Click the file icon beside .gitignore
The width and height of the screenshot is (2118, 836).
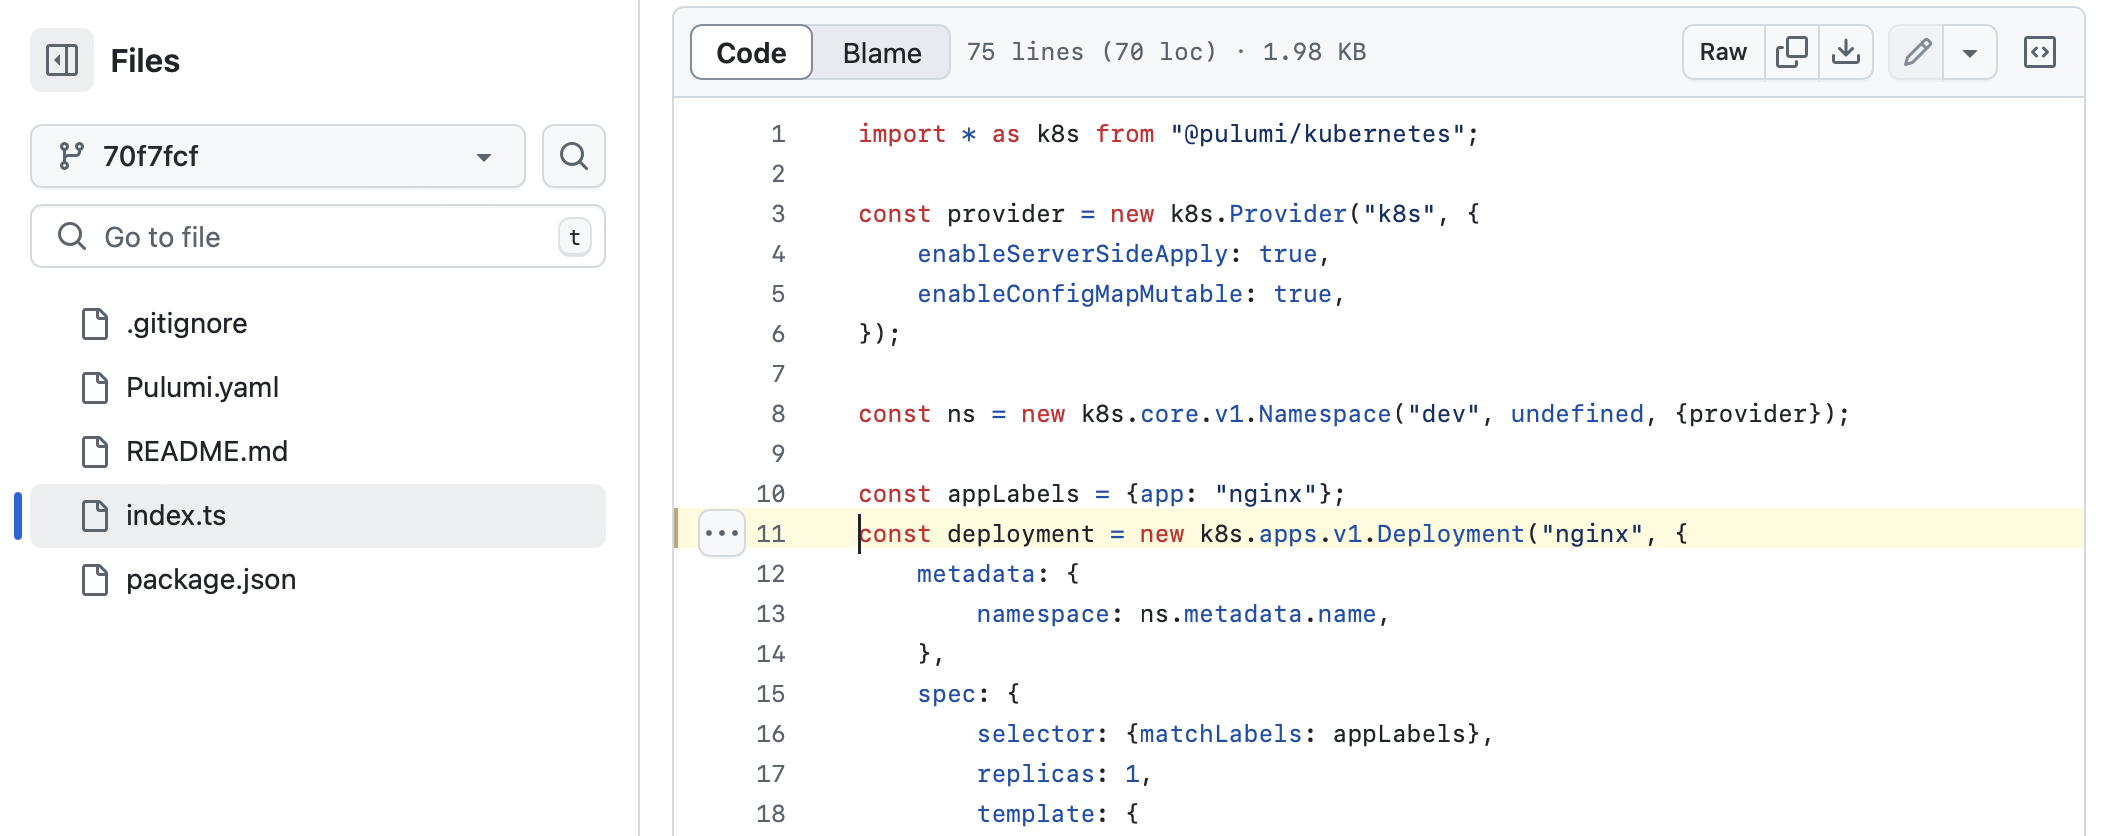coord(95,324)
